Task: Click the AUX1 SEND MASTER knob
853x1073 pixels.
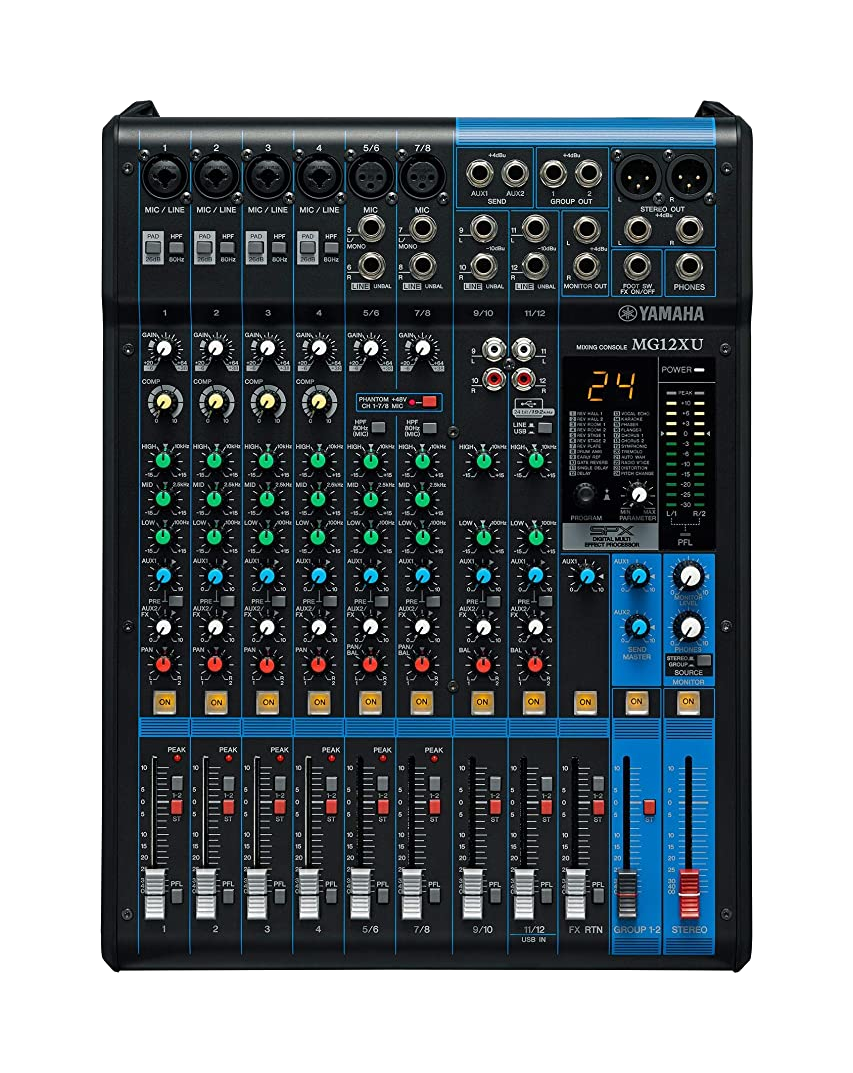Action: click(638, 576)
